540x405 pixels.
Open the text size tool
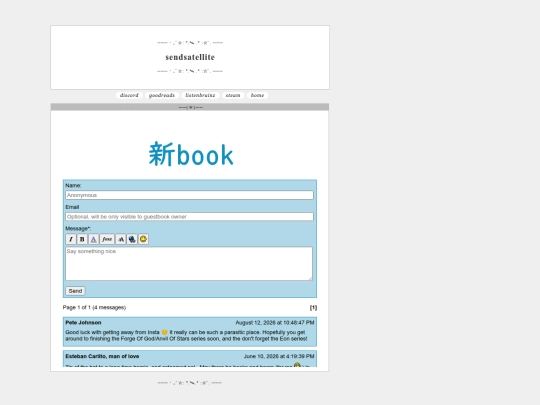pyautogui.click(x=121, y=239)
